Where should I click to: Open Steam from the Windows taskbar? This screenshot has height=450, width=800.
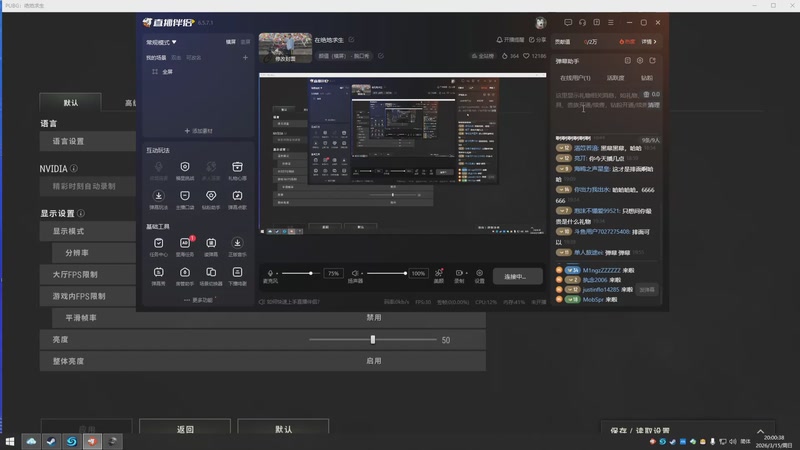(x=51, y=441)
